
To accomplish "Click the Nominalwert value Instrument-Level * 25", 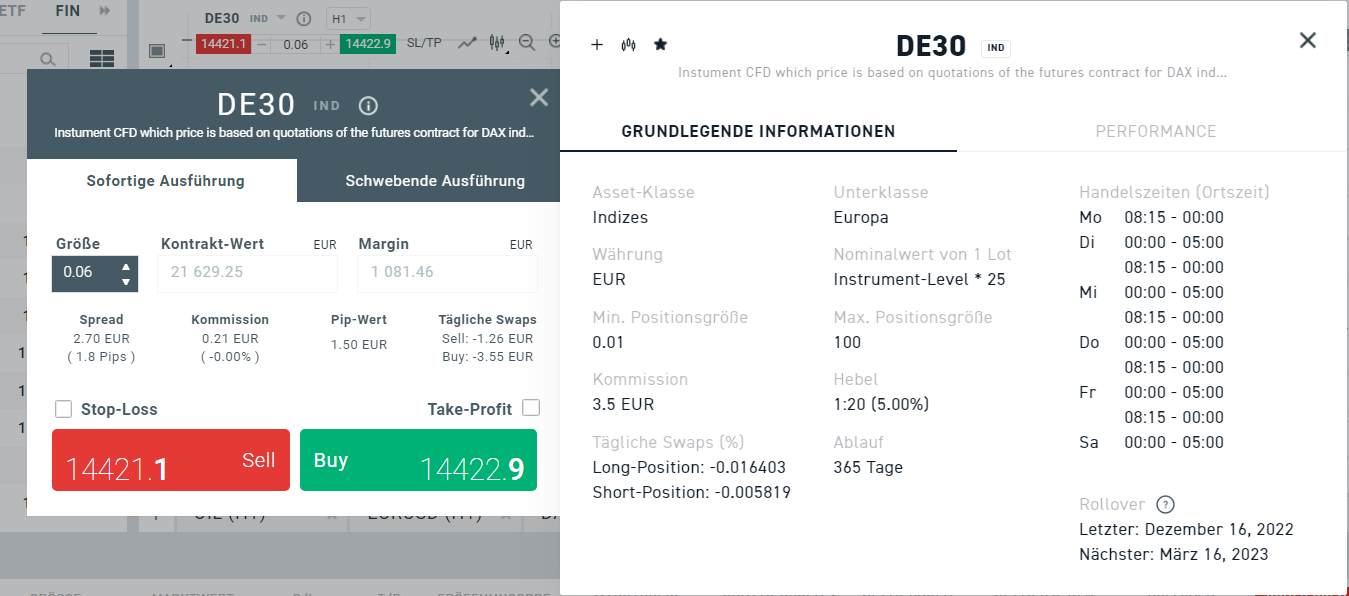I will click(x=919, y=280).
